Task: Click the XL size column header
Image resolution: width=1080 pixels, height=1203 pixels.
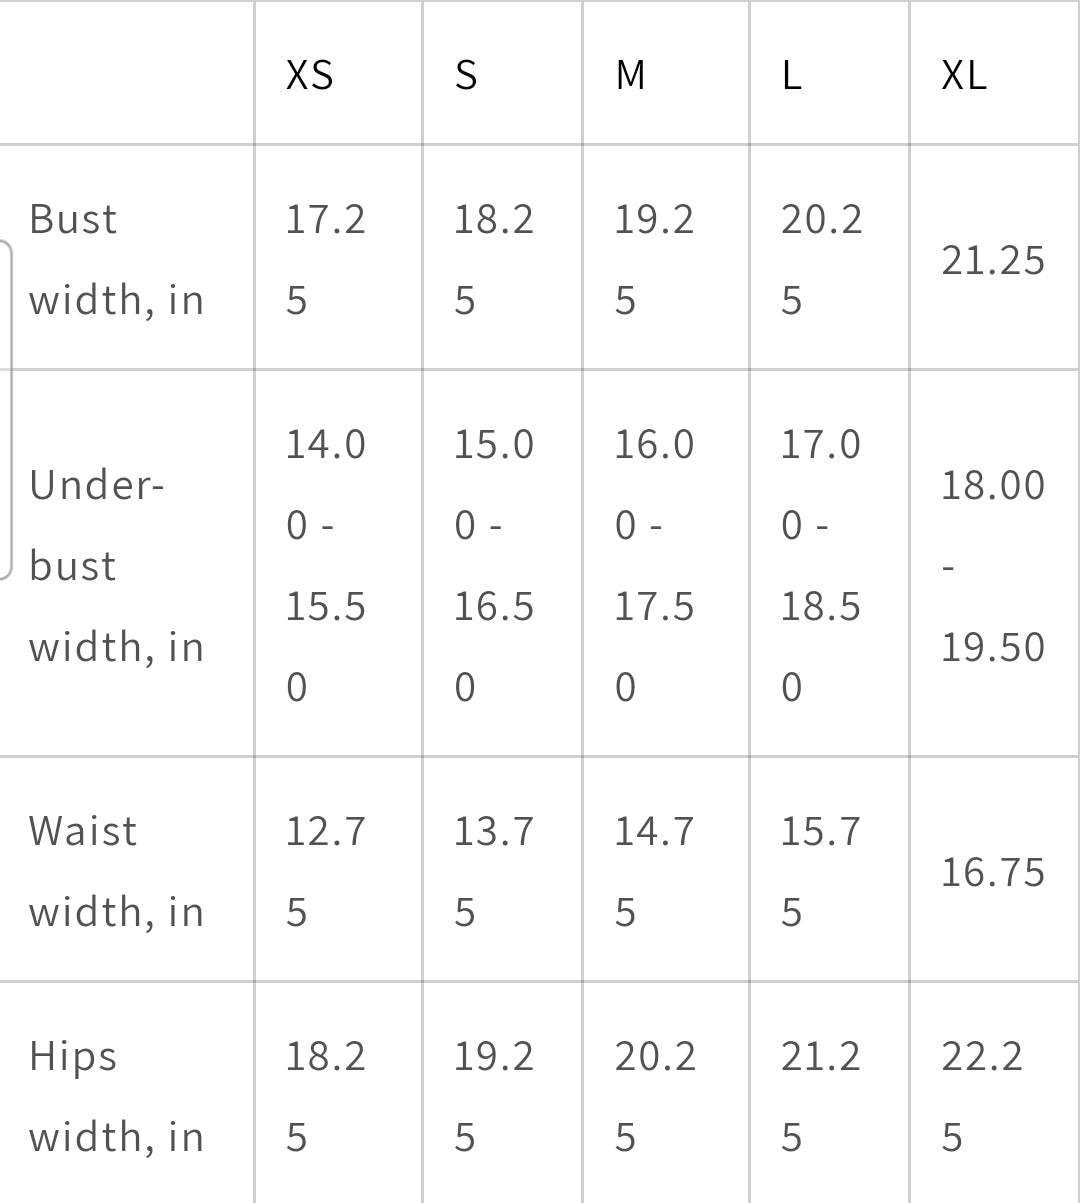Action: [x=963, y=75]
